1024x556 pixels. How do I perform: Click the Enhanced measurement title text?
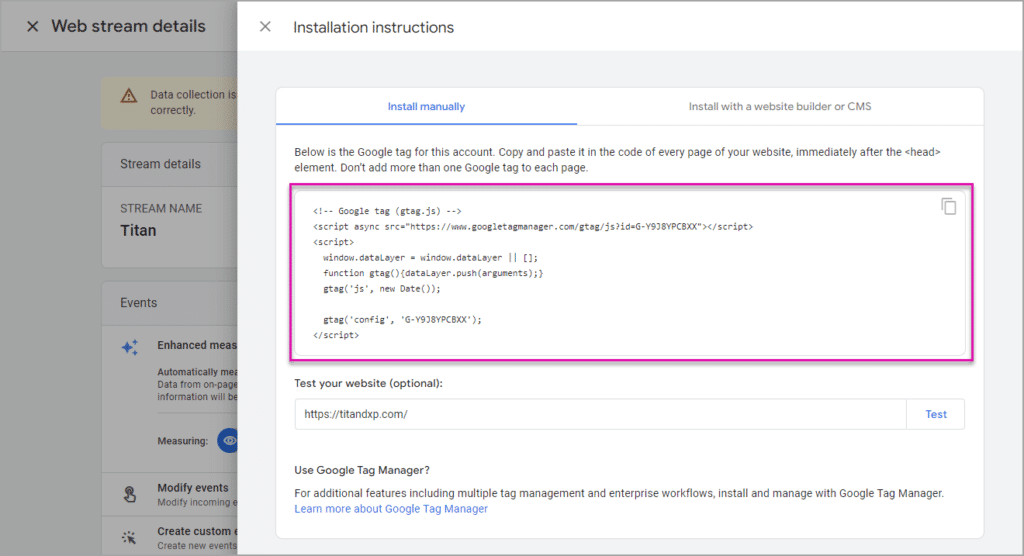pos(197,345)
